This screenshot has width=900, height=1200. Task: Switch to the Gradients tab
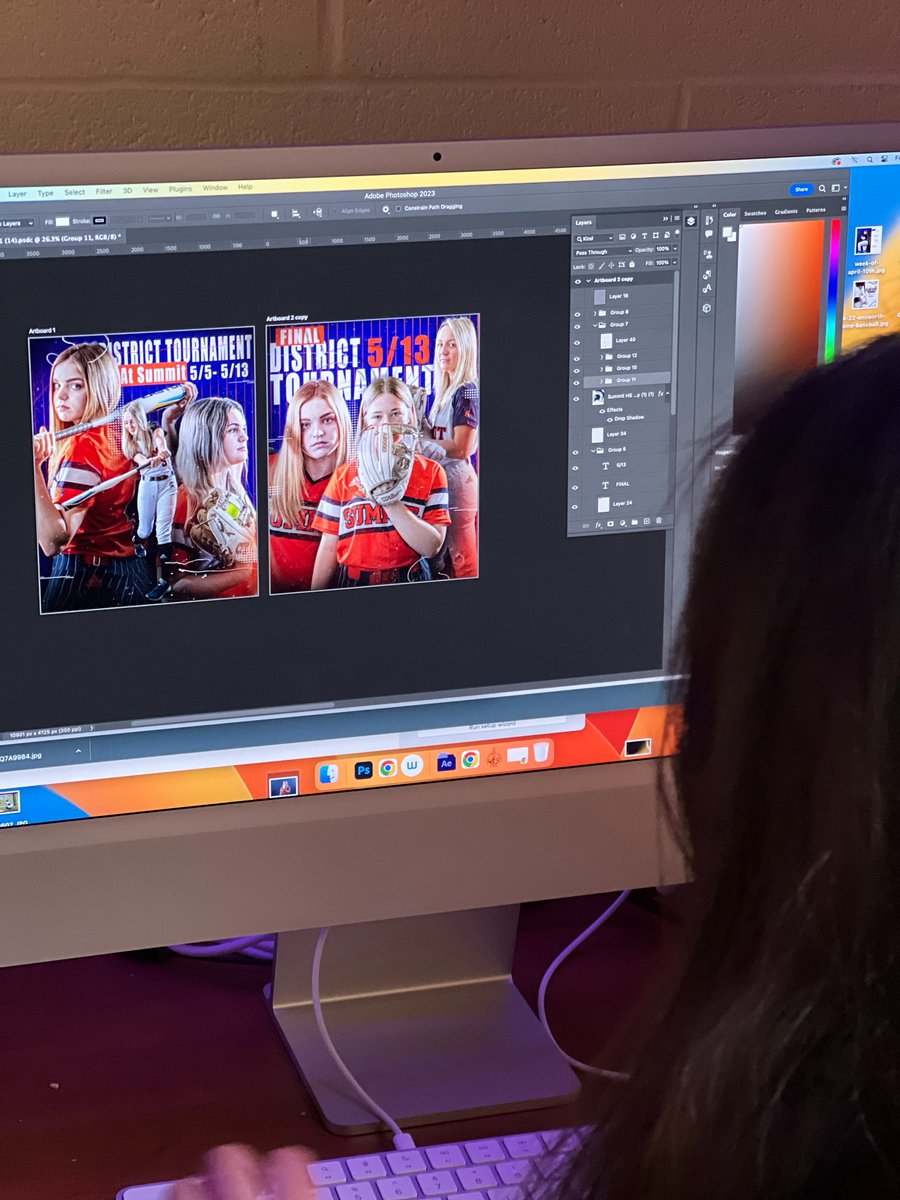pyautogui.click(x=786, y=212)
